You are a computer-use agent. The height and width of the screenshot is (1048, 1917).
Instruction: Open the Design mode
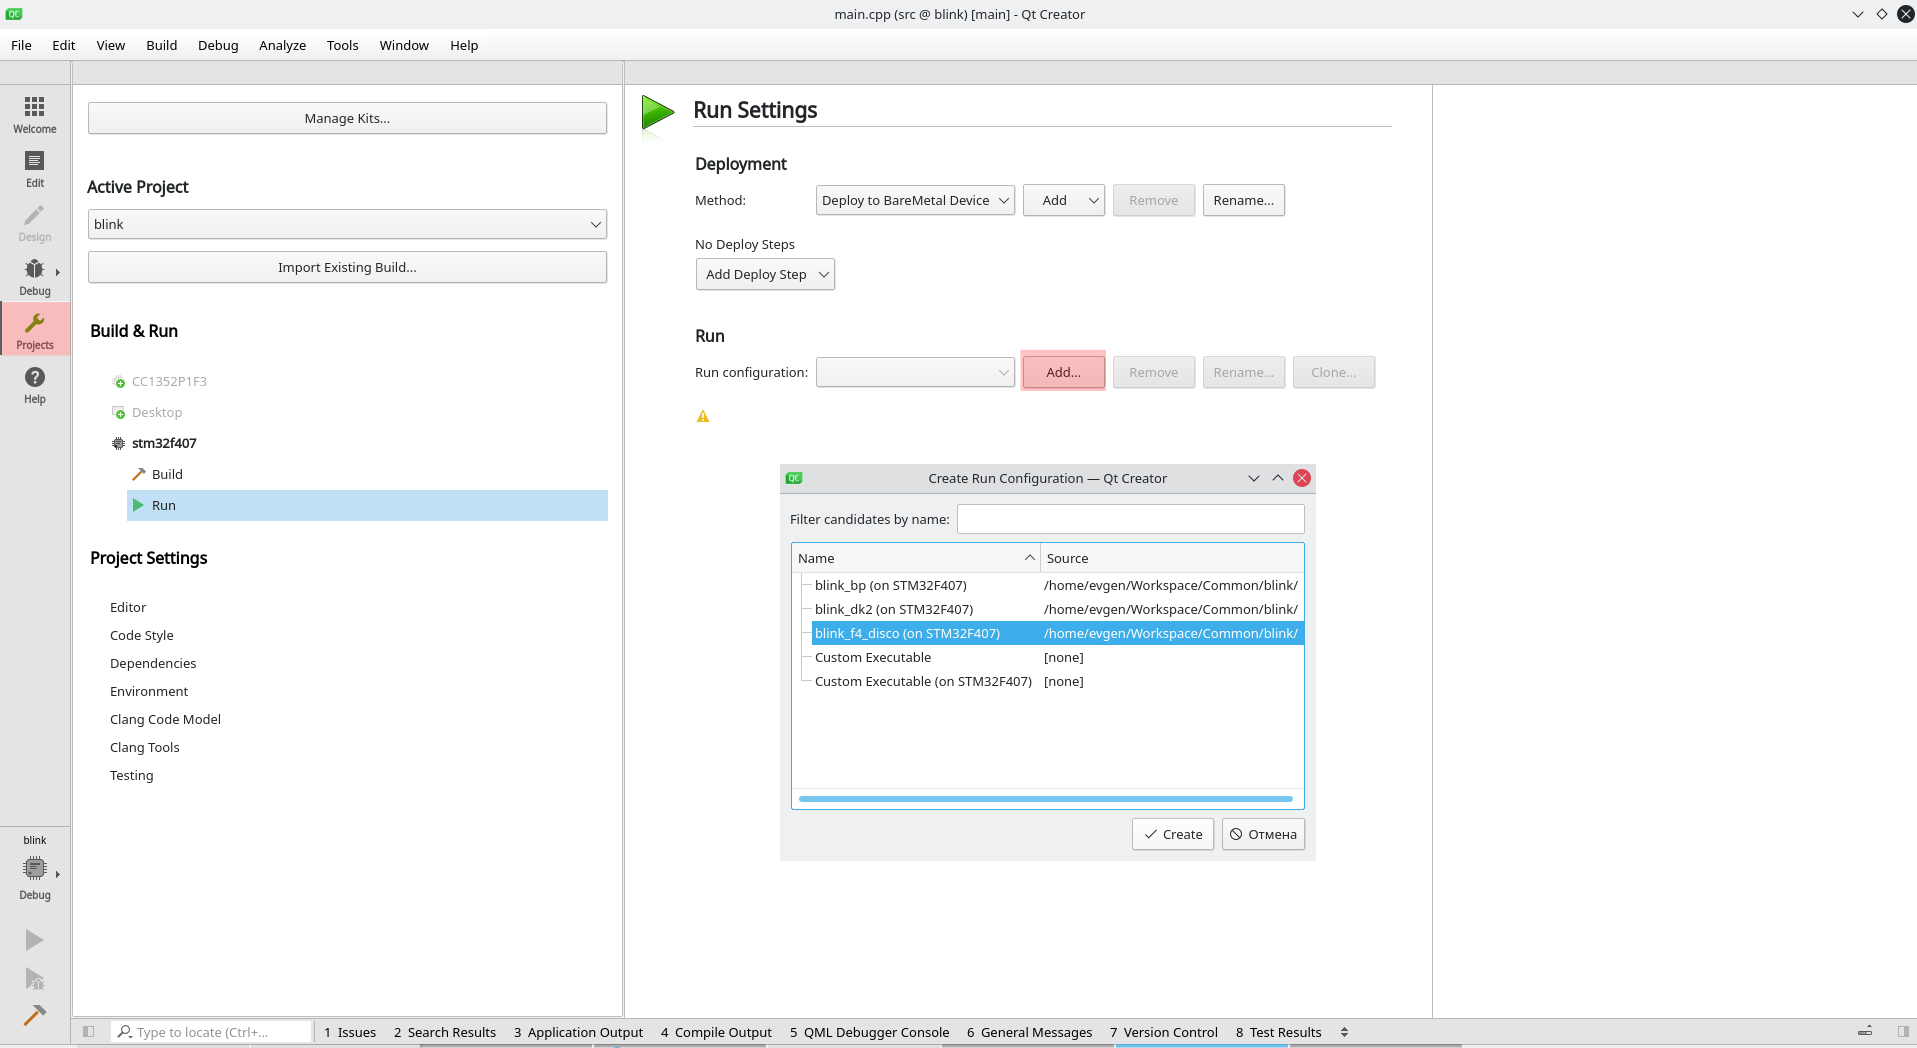tap(35, 222)
